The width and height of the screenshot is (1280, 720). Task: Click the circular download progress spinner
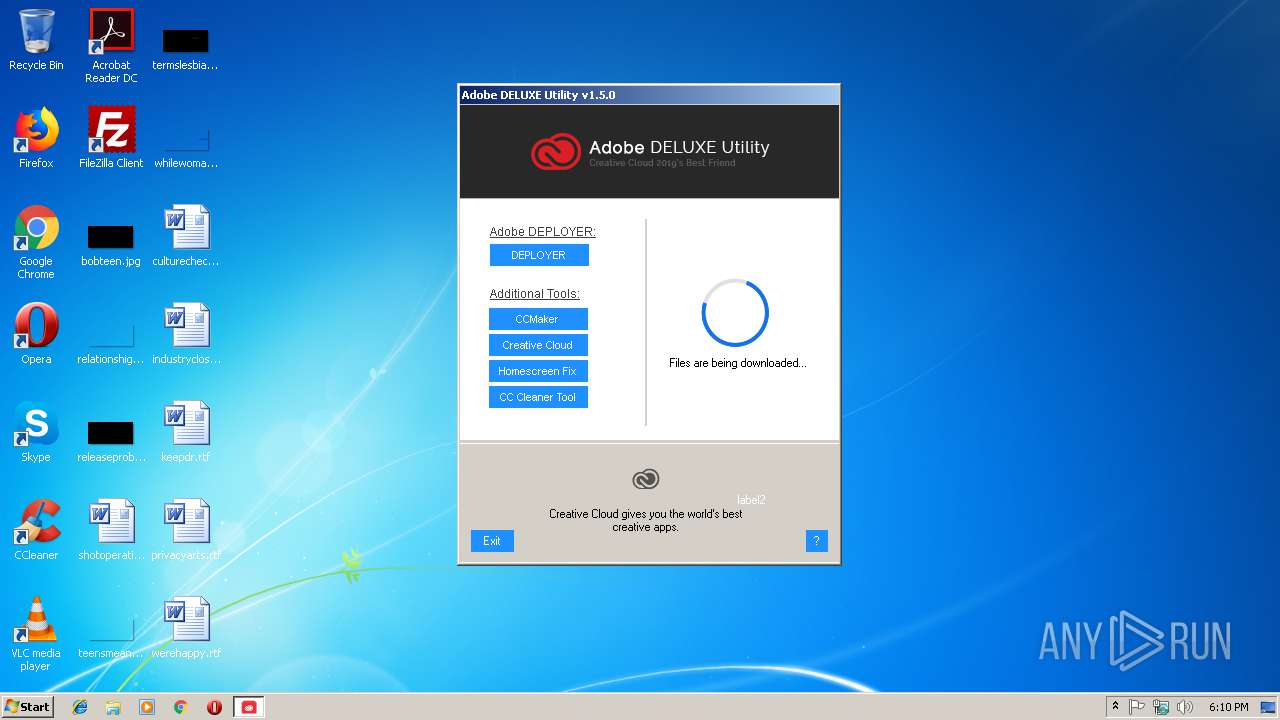click(x=735, y=313)
